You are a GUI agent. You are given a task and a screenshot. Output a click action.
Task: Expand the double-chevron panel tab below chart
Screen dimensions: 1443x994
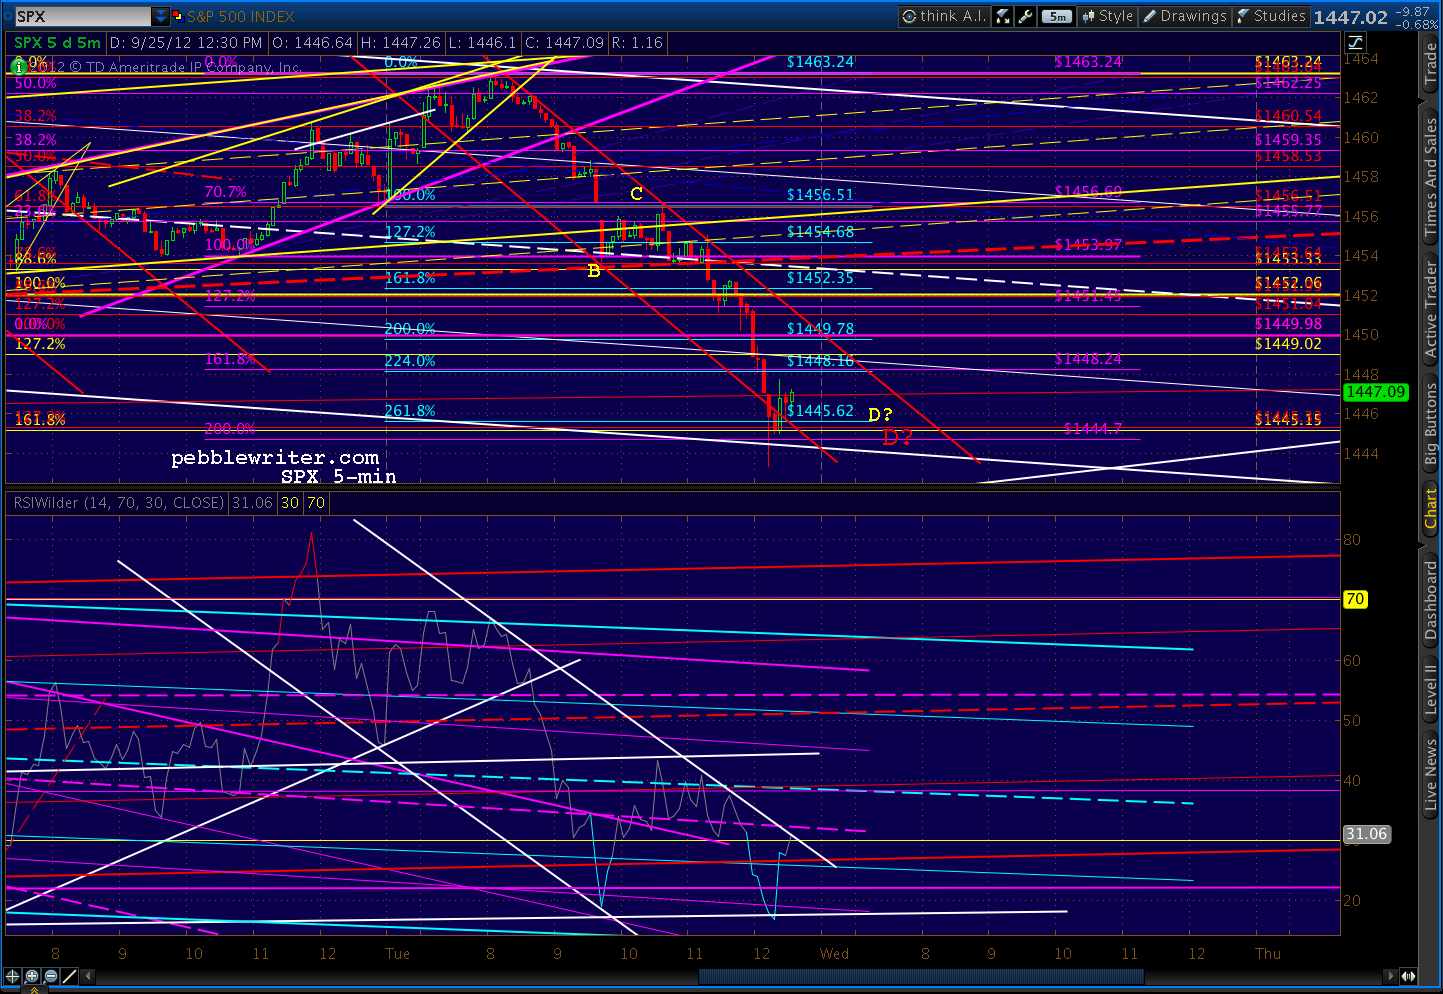point(33,990)
